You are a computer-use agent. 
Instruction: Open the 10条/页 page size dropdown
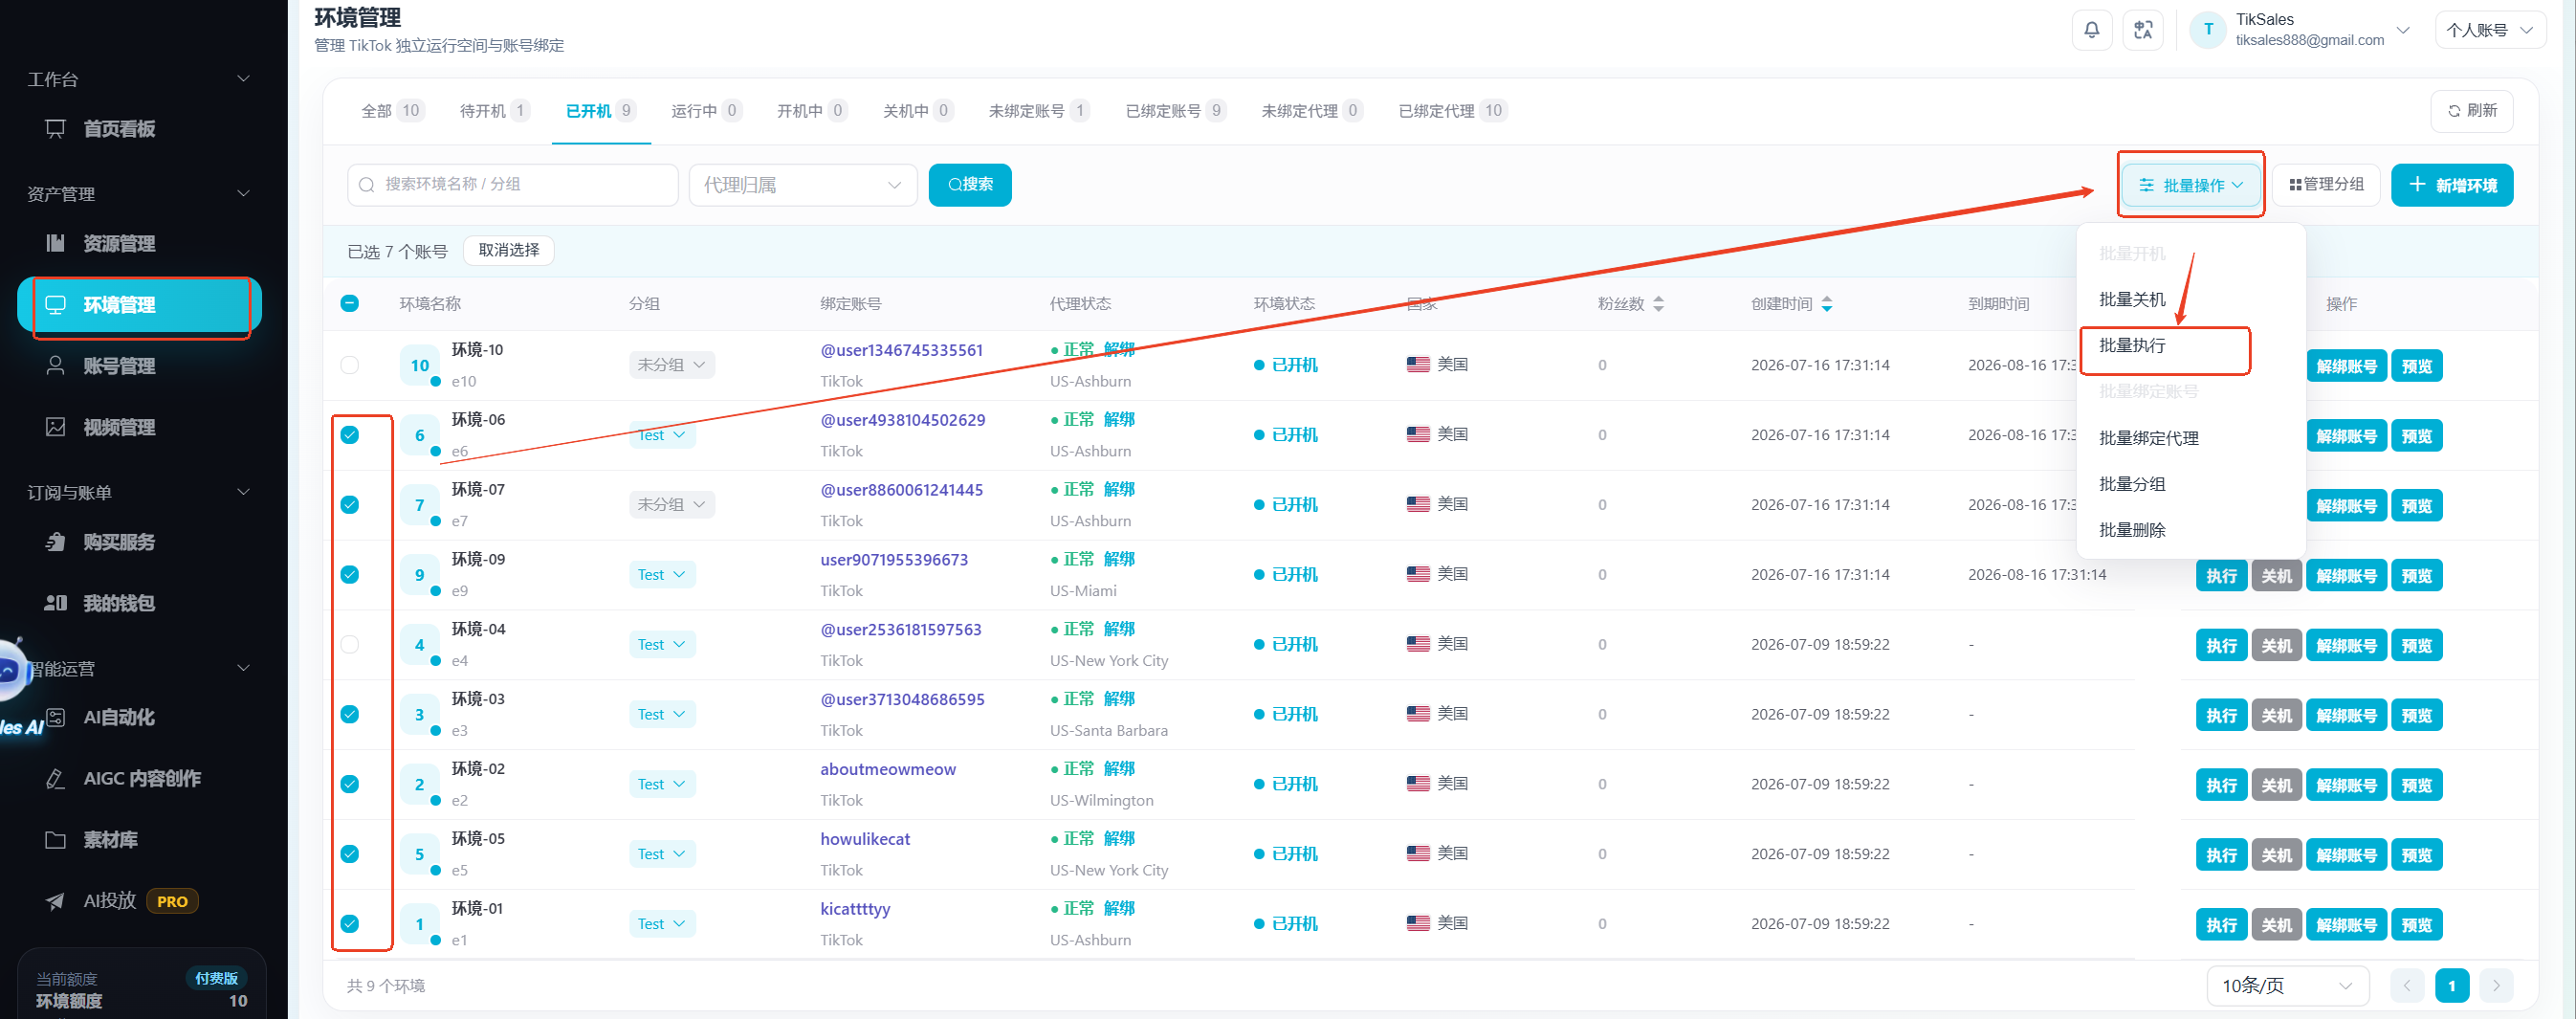(2287, 986)
